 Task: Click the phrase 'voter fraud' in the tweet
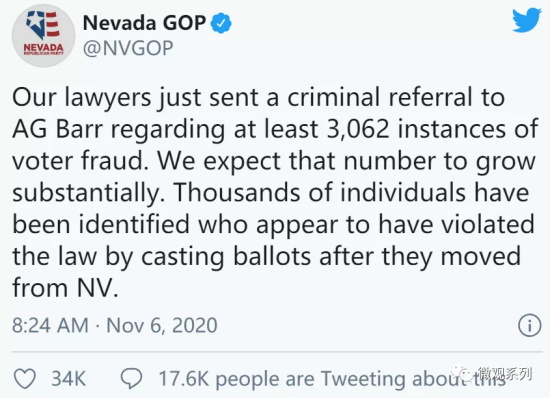click(x=80, y=161)
